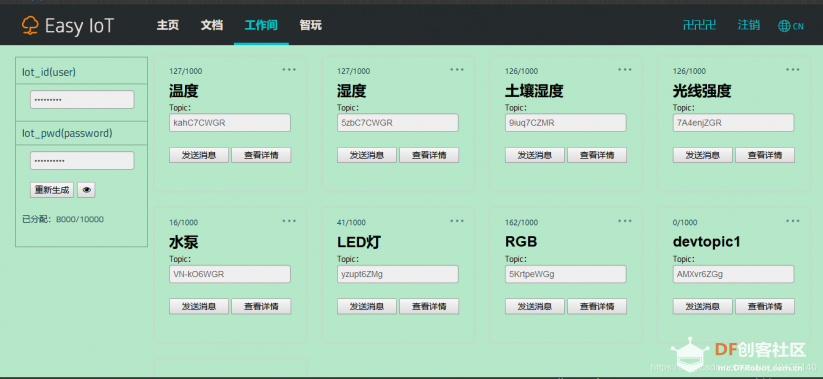Screen dimensions: 823x379
Task: Open the devtopic1 card three-dot menu
Action: 793,221
